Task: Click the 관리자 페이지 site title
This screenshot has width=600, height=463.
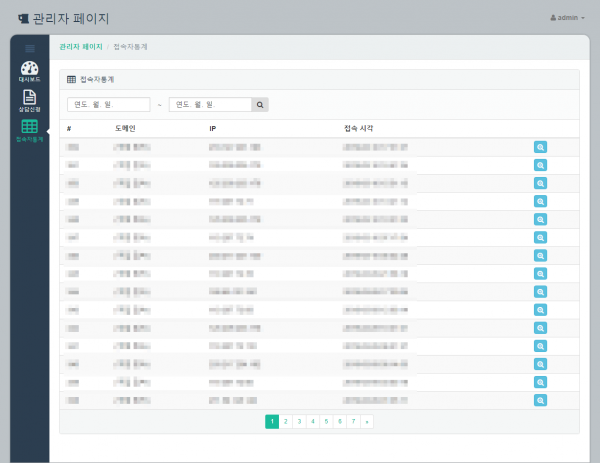Action: (71, 18)
